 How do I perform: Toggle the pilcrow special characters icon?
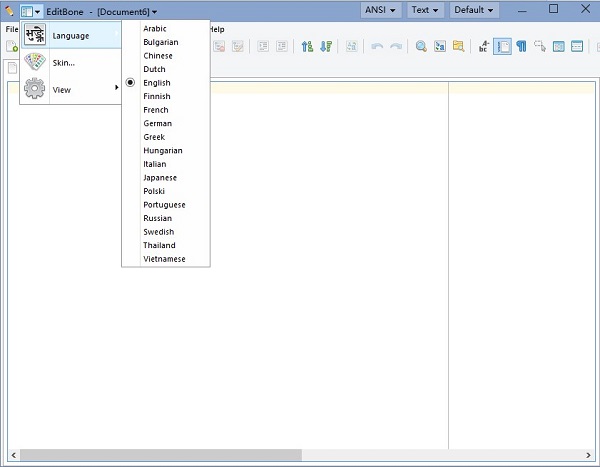click(521, 46)
